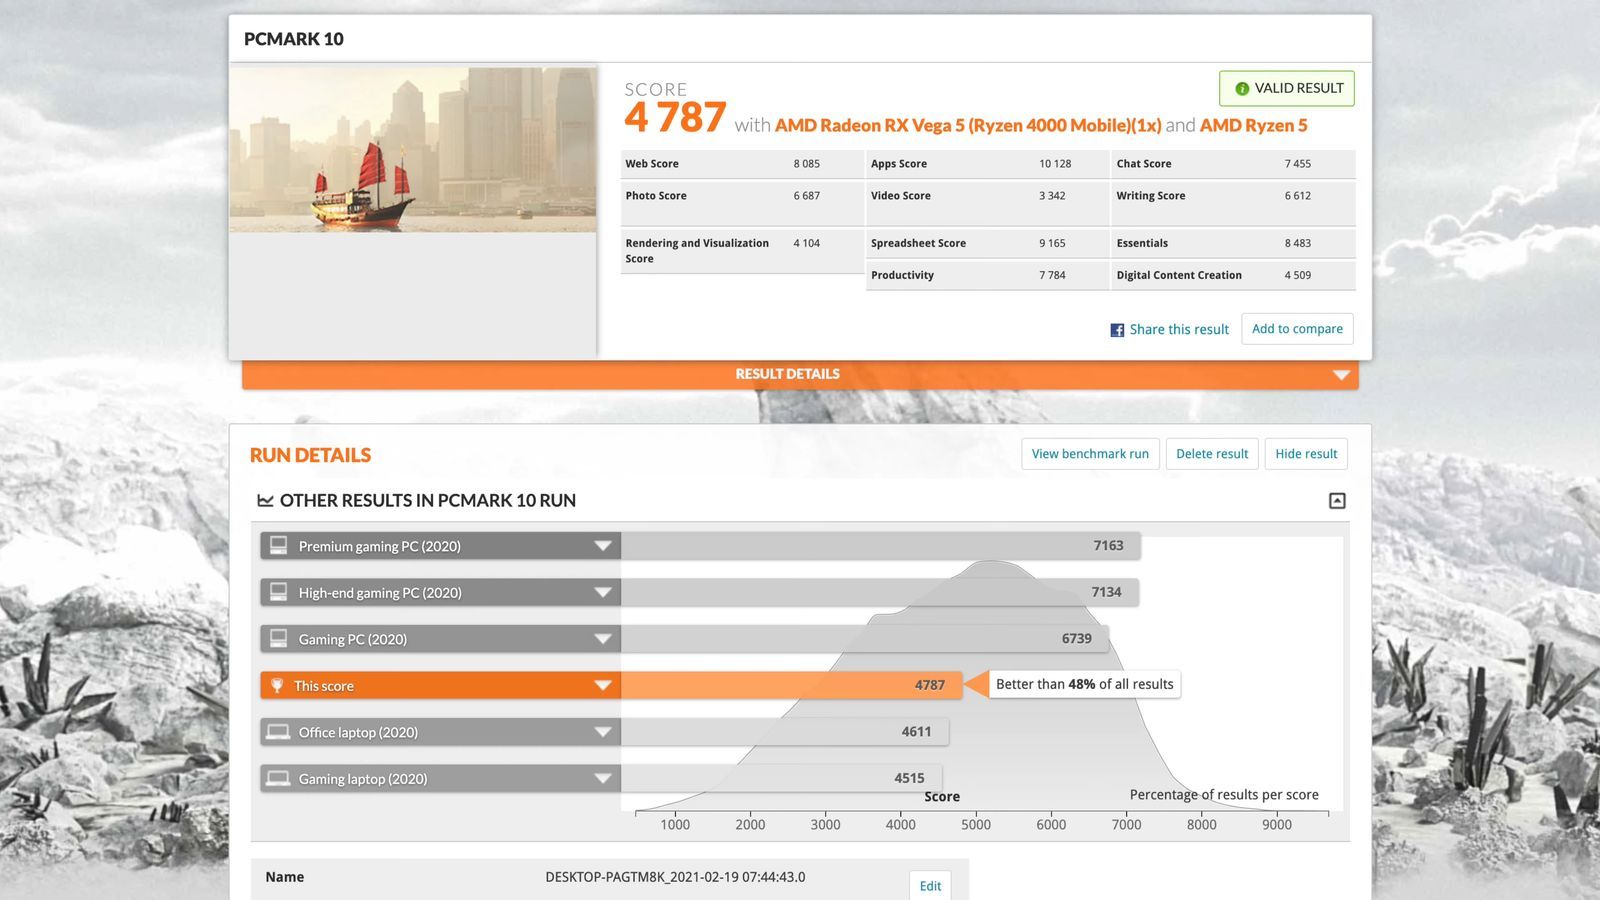
Task: Click the Valid Result badge
Action: 1287,88
